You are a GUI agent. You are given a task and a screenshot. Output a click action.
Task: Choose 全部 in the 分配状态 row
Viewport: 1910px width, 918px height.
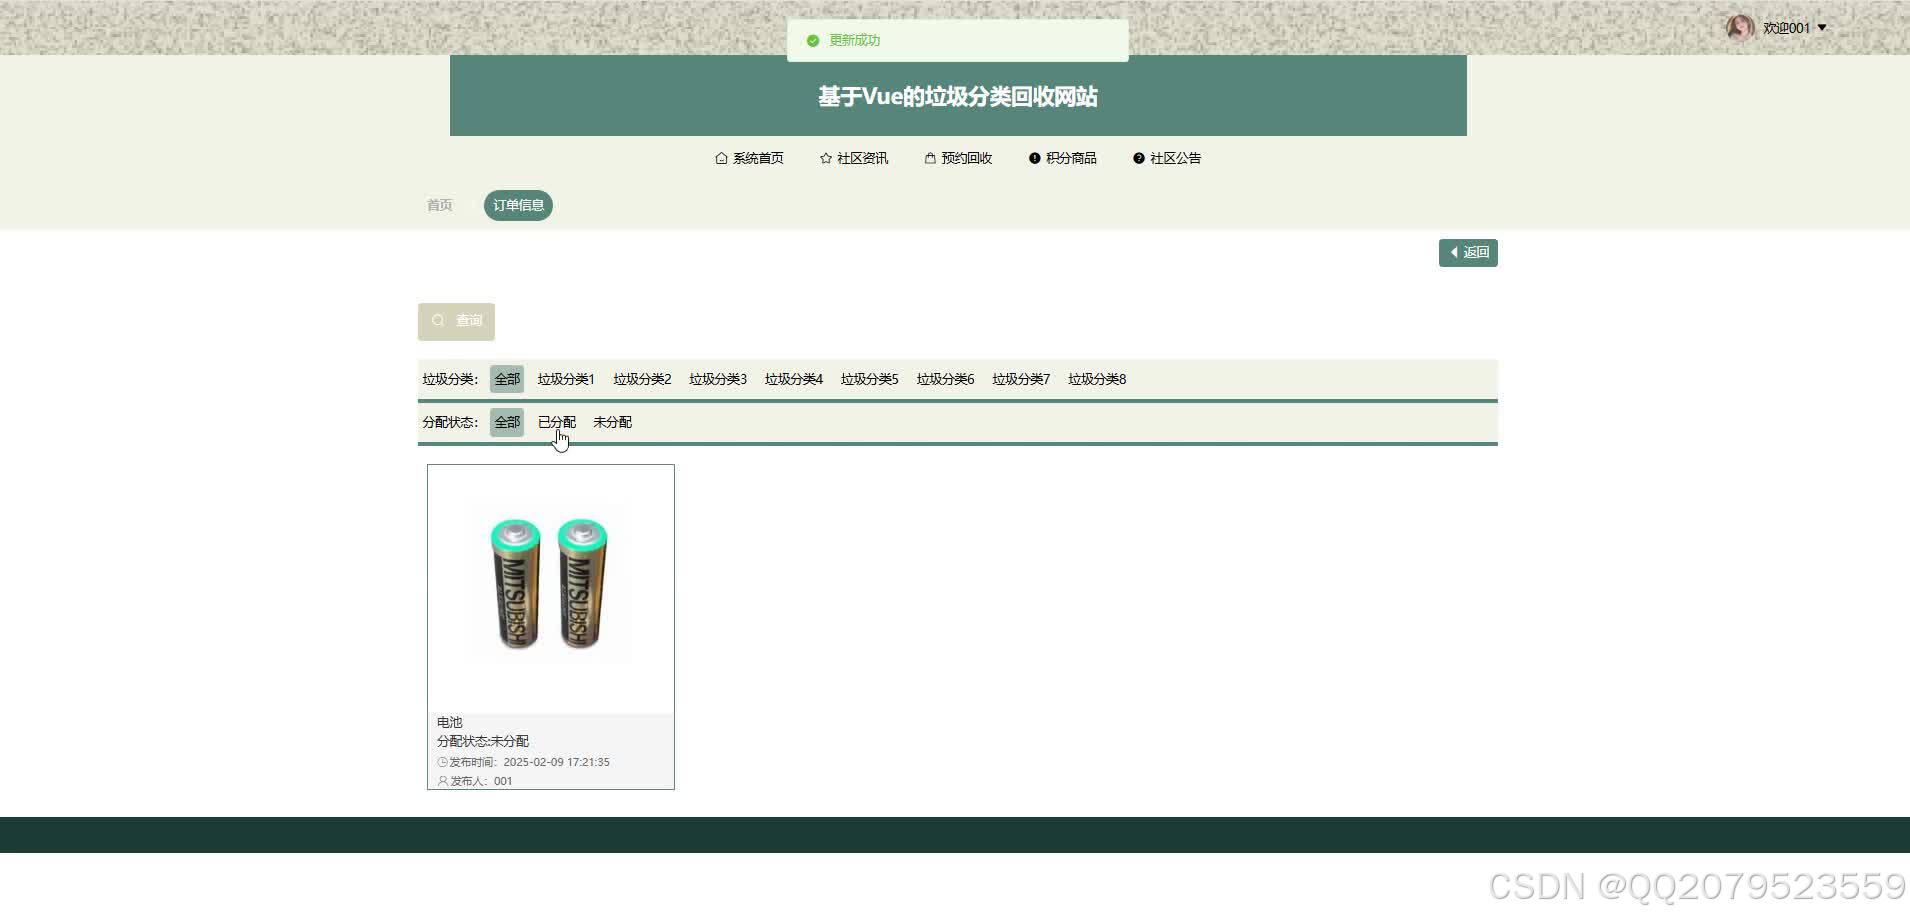506,421
